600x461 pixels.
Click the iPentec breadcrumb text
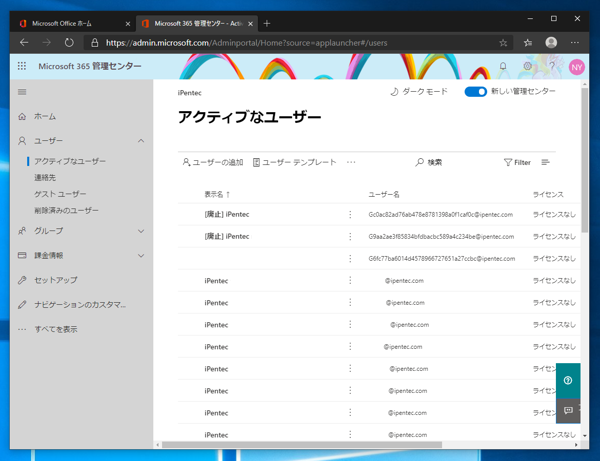tap(189, 93)
